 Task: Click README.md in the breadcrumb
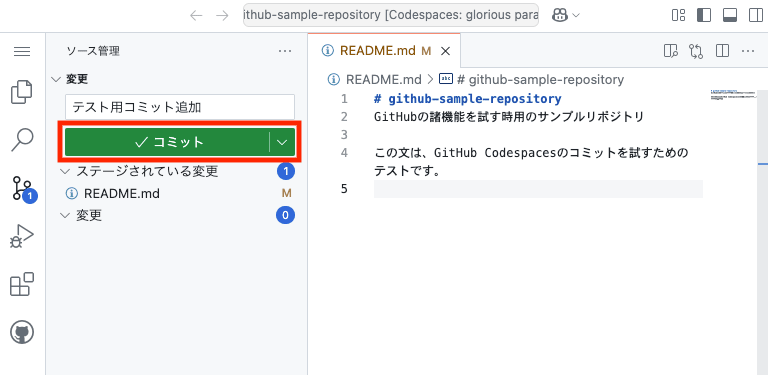[384, 80]
